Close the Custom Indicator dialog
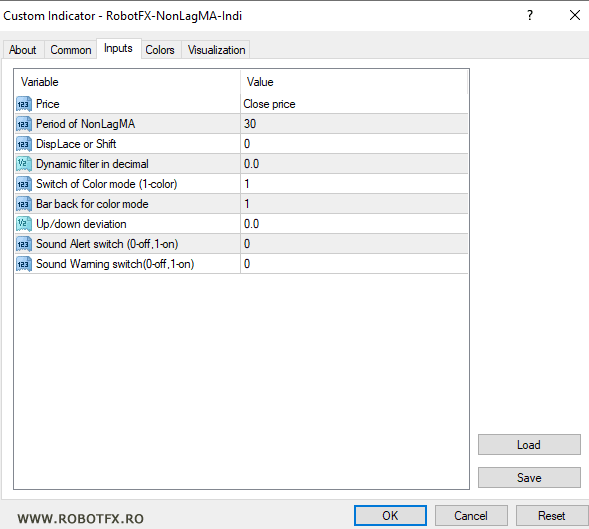The height and width of the screenshot is (529, 589). (575, 15)
